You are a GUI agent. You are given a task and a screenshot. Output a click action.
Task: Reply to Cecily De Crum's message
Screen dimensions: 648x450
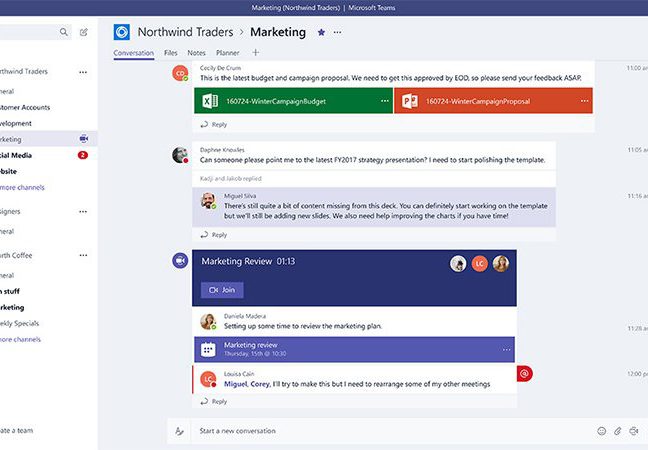(214, 124)
